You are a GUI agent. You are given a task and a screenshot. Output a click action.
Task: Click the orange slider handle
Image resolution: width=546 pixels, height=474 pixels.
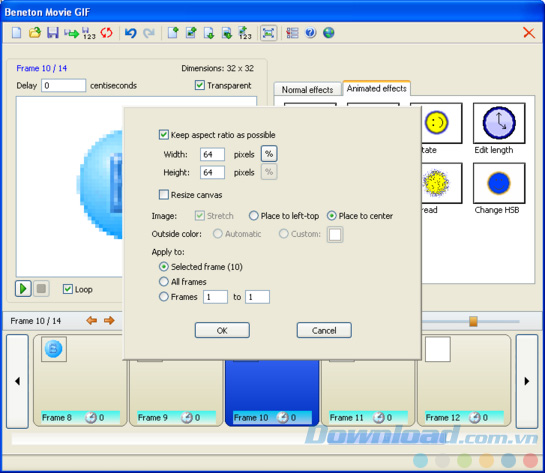click(473, 321)
